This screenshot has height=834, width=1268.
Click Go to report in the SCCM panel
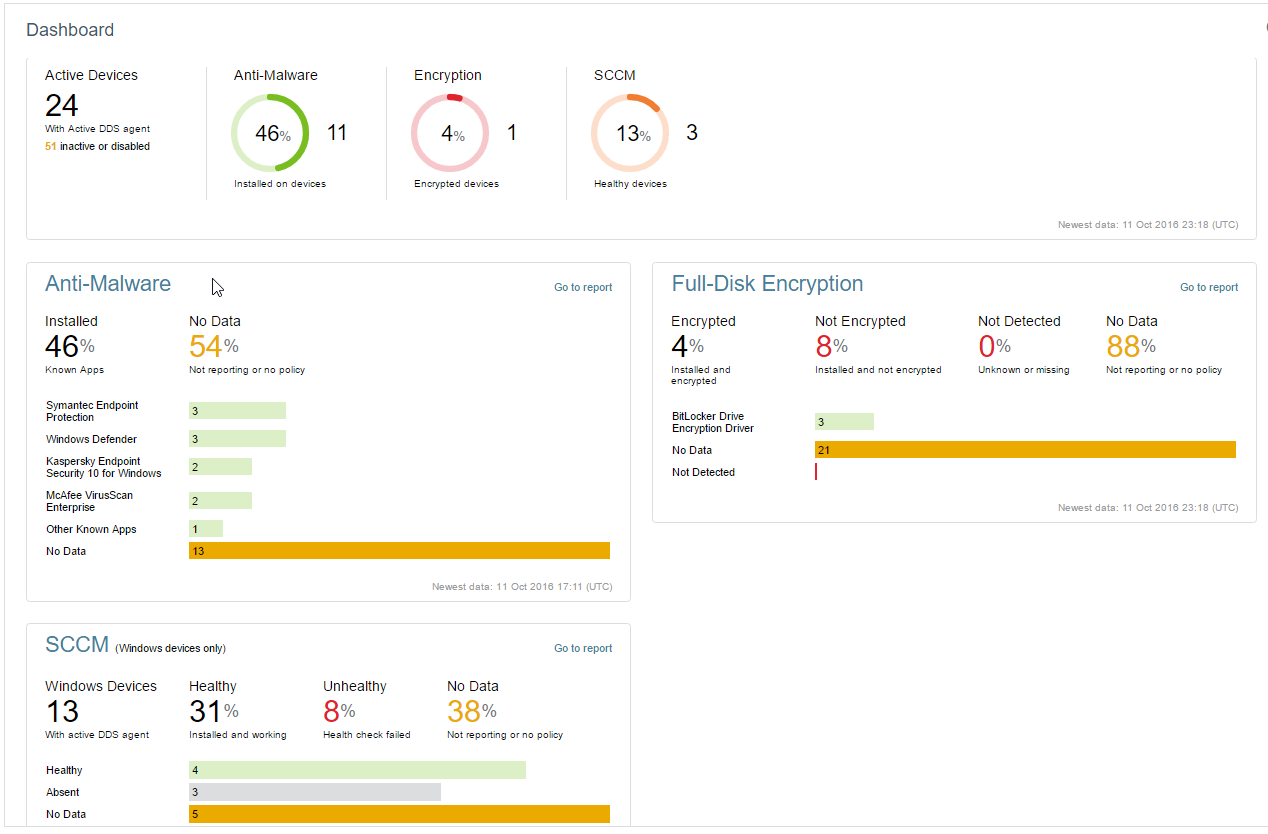(x=583, y=648)
